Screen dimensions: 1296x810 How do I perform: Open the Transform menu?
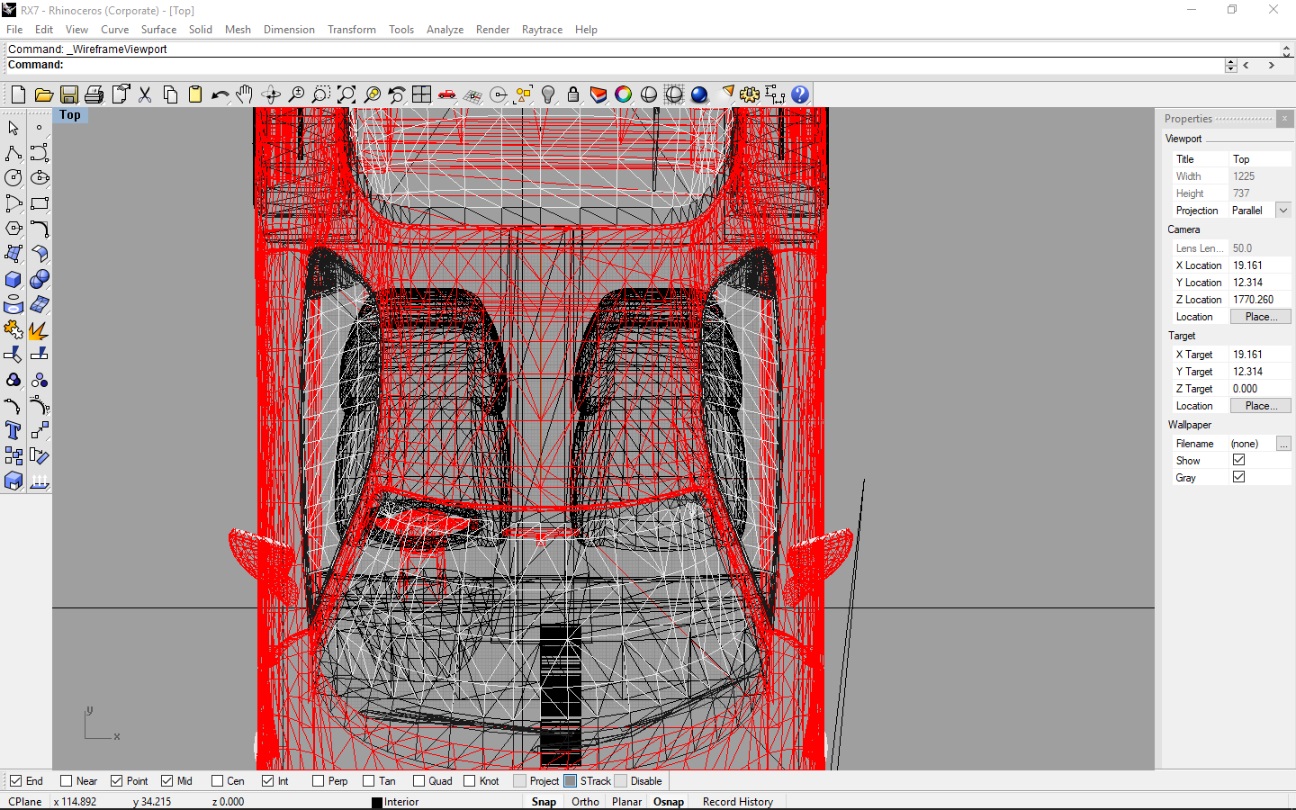pyautogui.click(x=351, y=29)
